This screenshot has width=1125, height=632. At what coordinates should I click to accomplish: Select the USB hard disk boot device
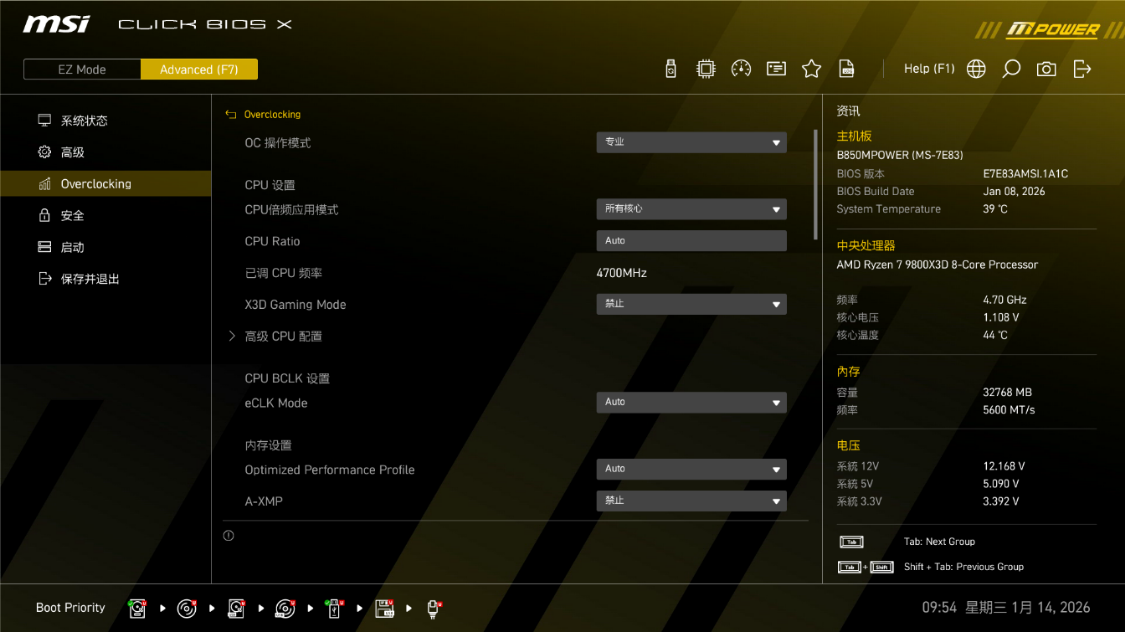236,608
